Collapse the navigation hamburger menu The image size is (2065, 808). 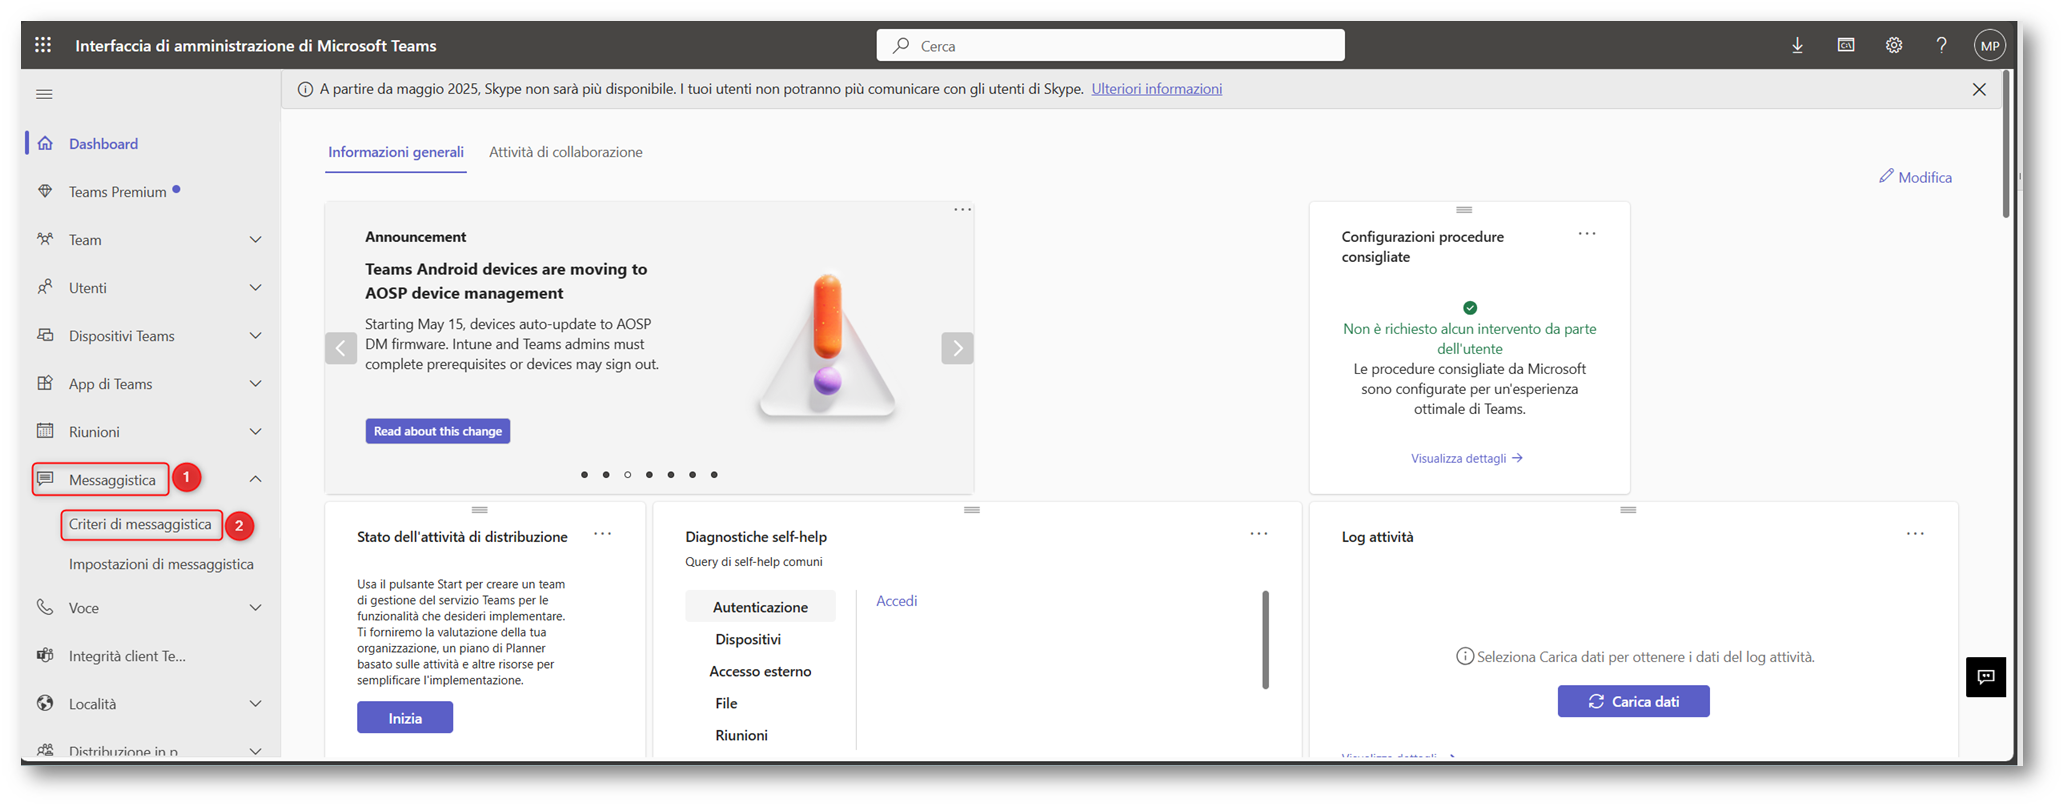[x=44, y=94]
